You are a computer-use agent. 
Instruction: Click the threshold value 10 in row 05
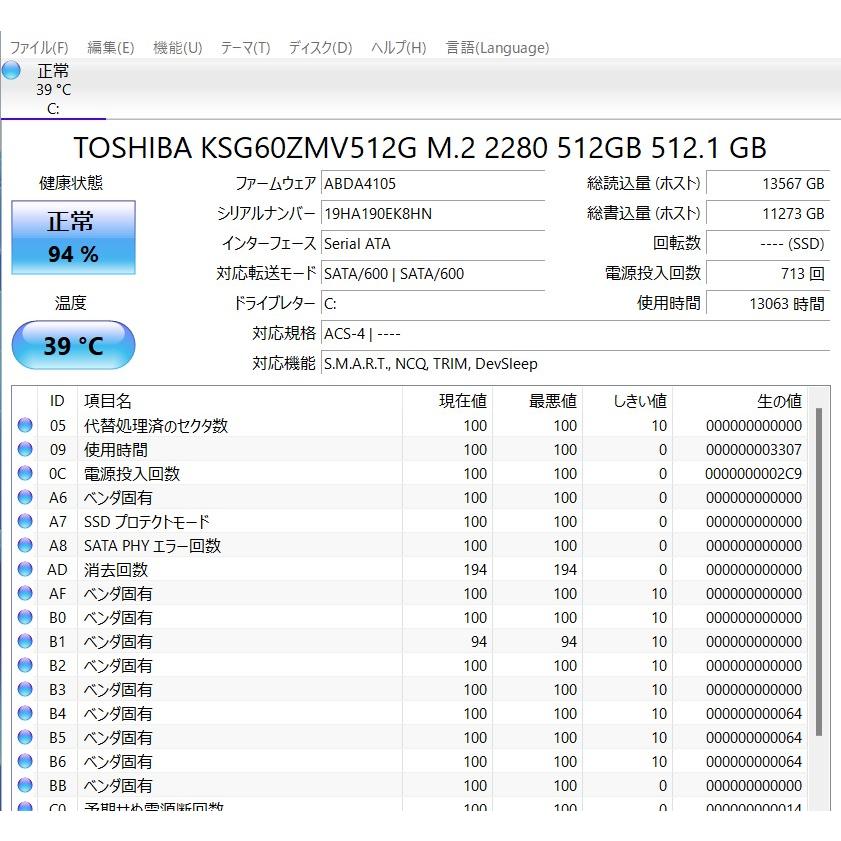tap(659, 426)
